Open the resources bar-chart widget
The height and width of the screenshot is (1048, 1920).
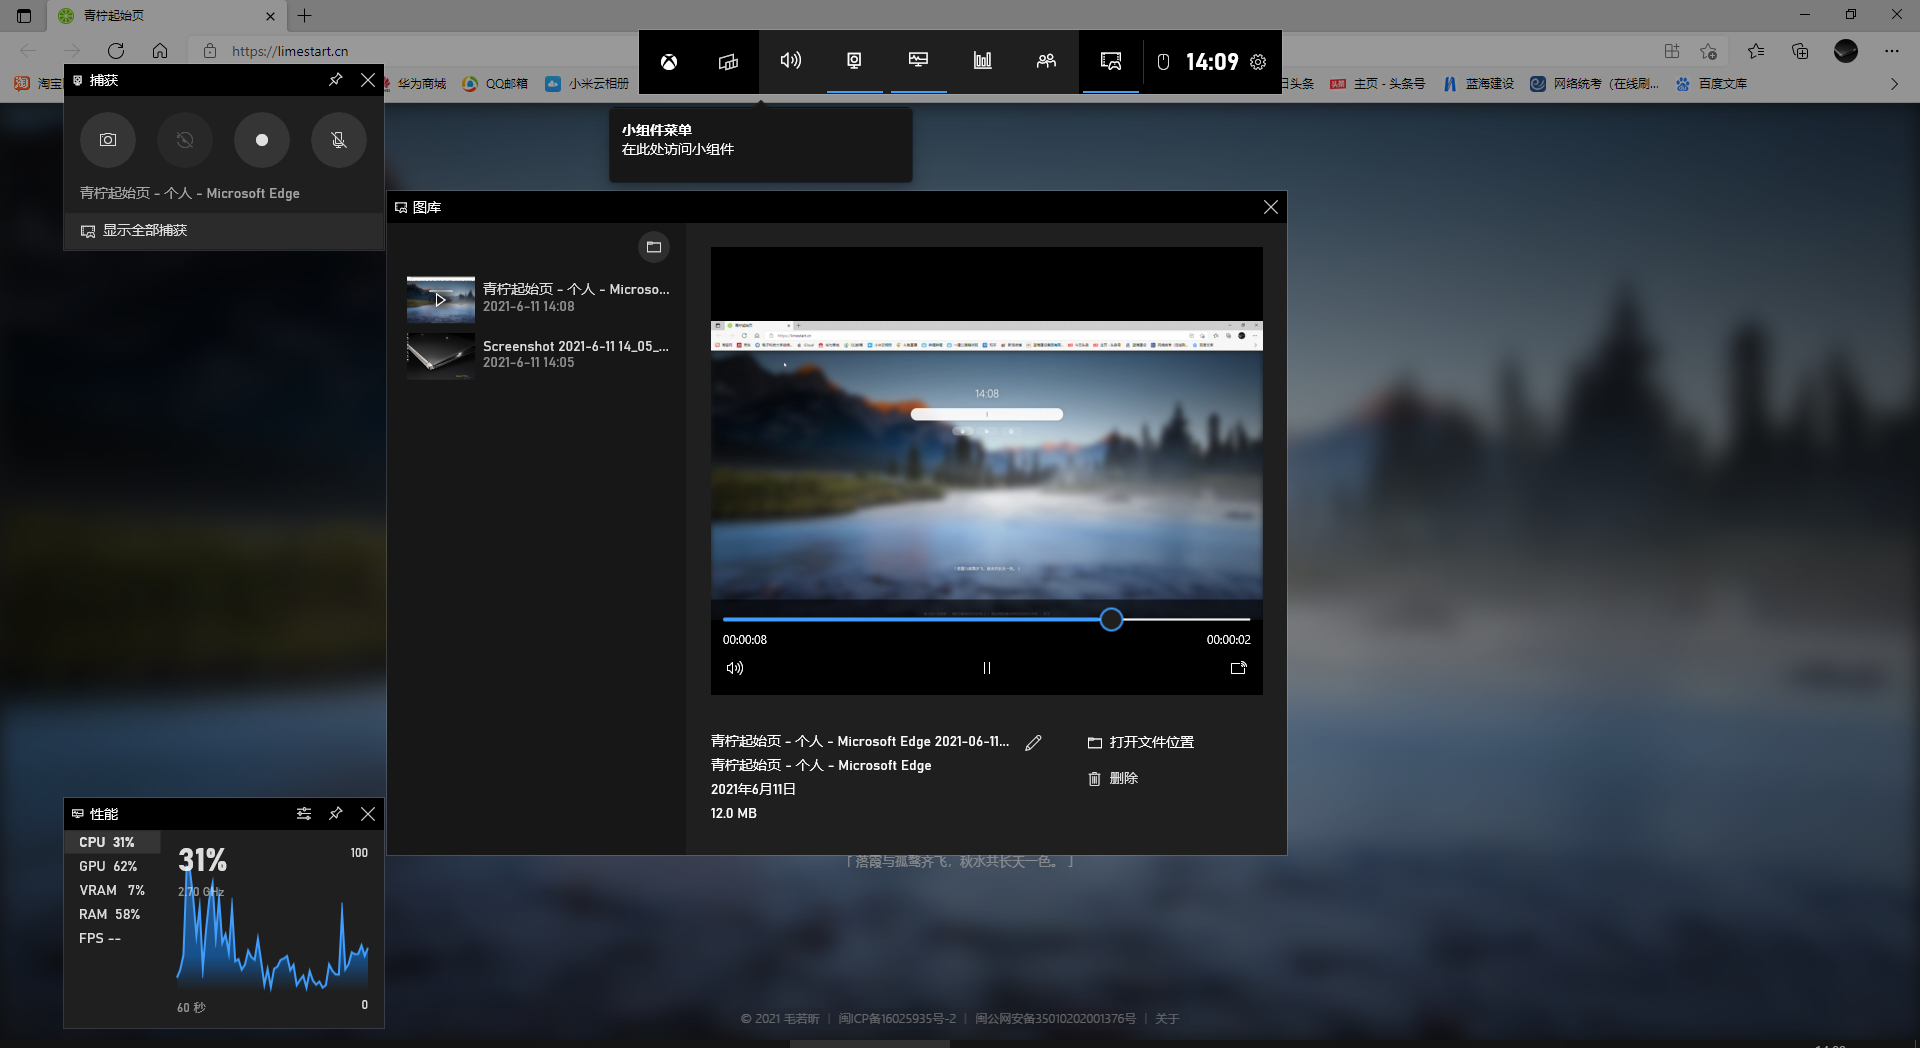click(x=982, y=61)
